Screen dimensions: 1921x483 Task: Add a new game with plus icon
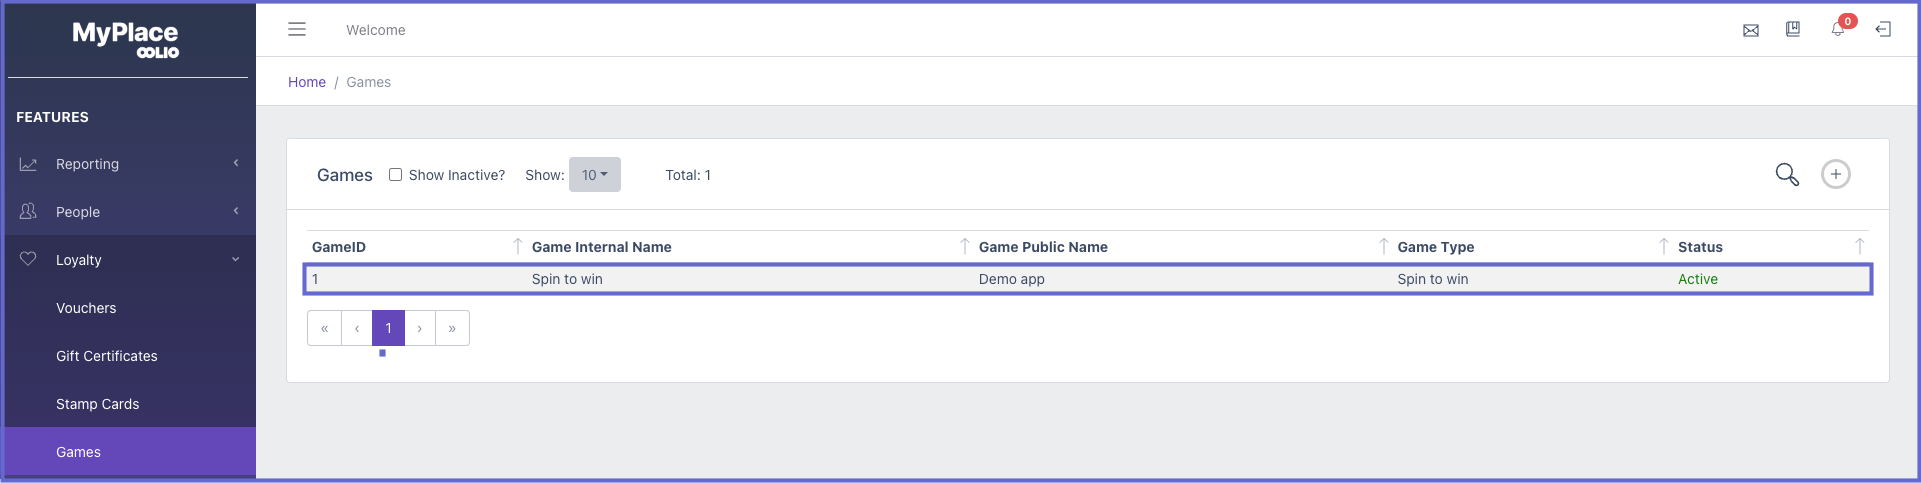pos(1836,174)
